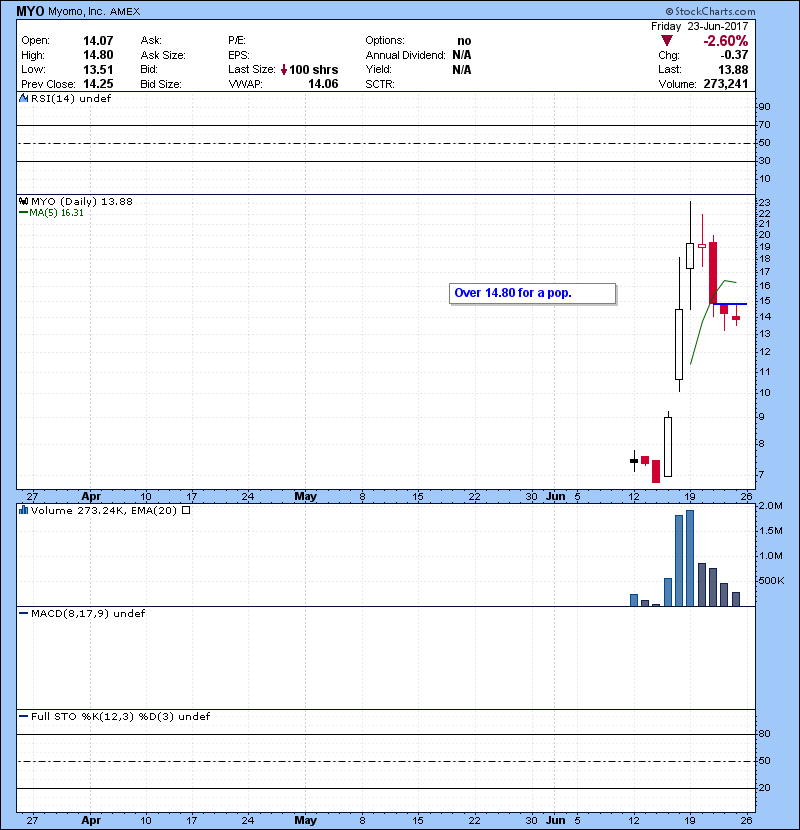Click the RSI(14) indicator icon
The height and width of the screenshot is (830, 800).
[23, 98]
